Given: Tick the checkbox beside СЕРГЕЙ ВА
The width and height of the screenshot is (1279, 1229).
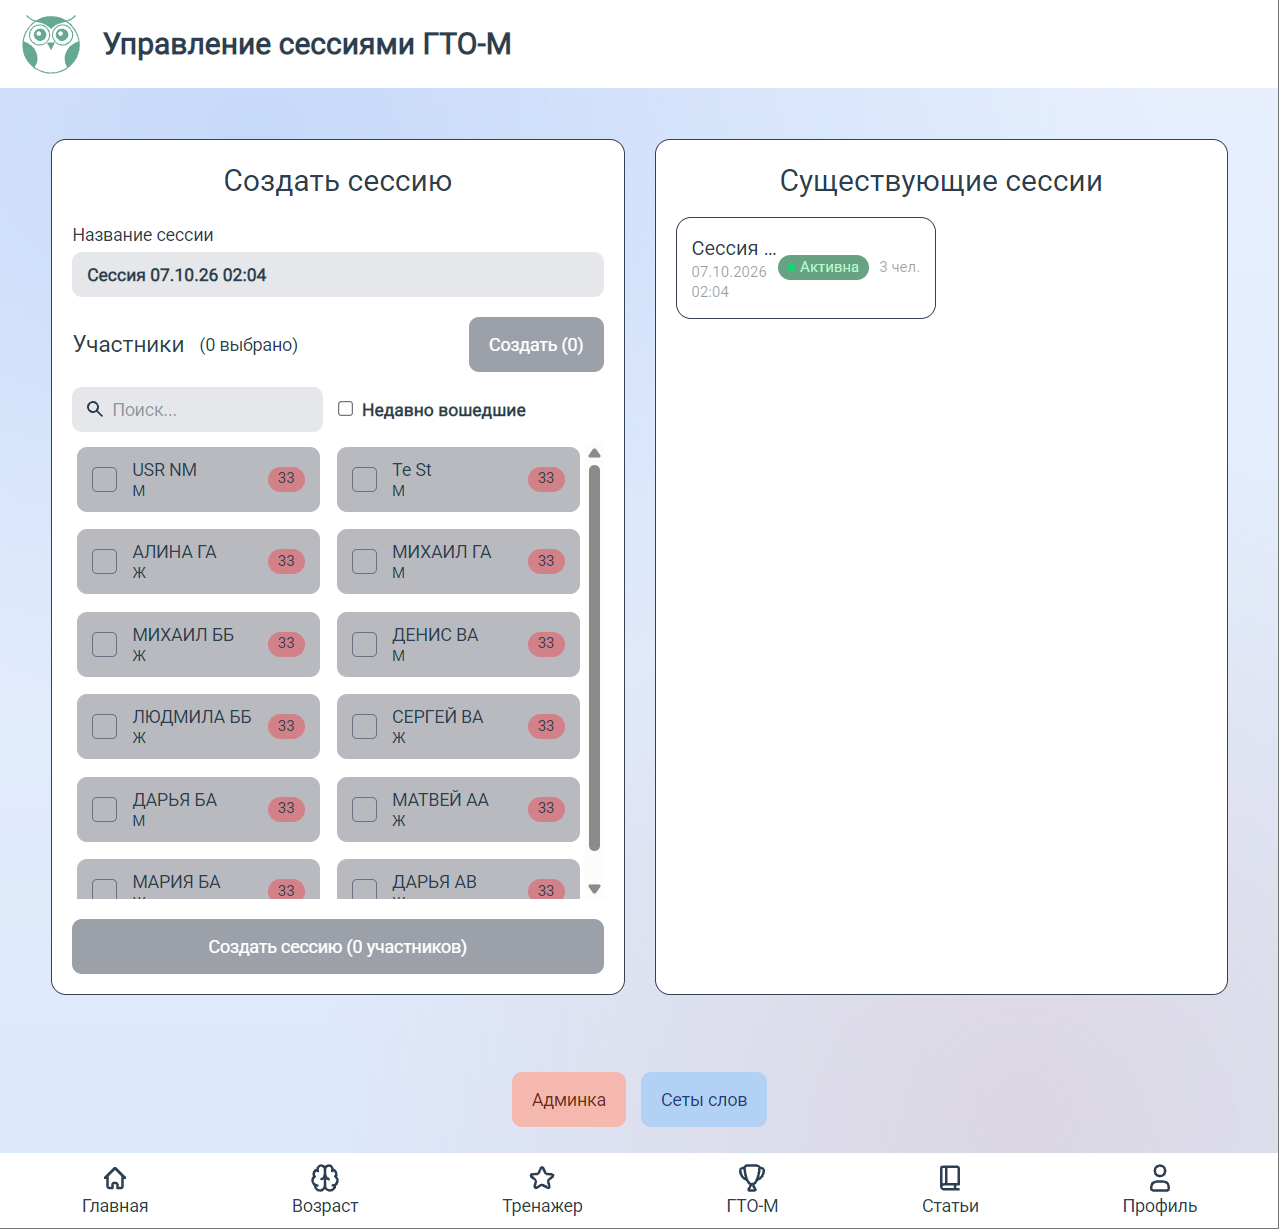Looking at the screenshot, I should tap(365, 726).
